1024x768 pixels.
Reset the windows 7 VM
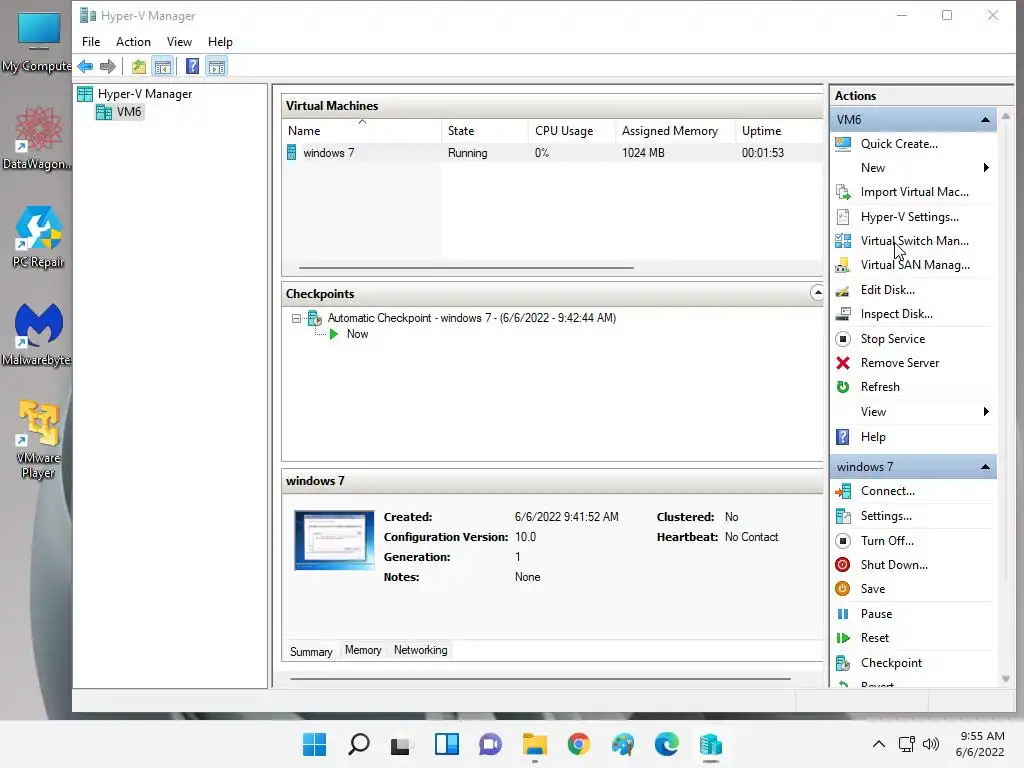coord(874,638)
